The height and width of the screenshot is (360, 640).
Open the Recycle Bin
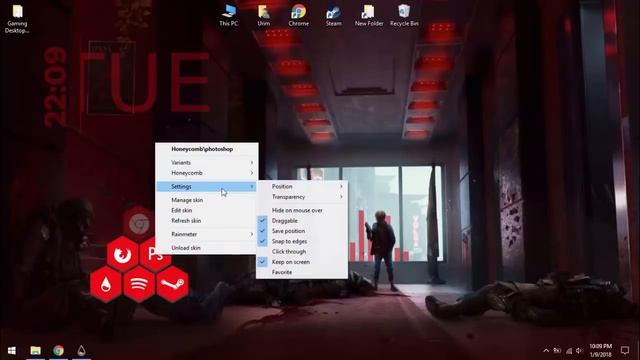point(404,16)
